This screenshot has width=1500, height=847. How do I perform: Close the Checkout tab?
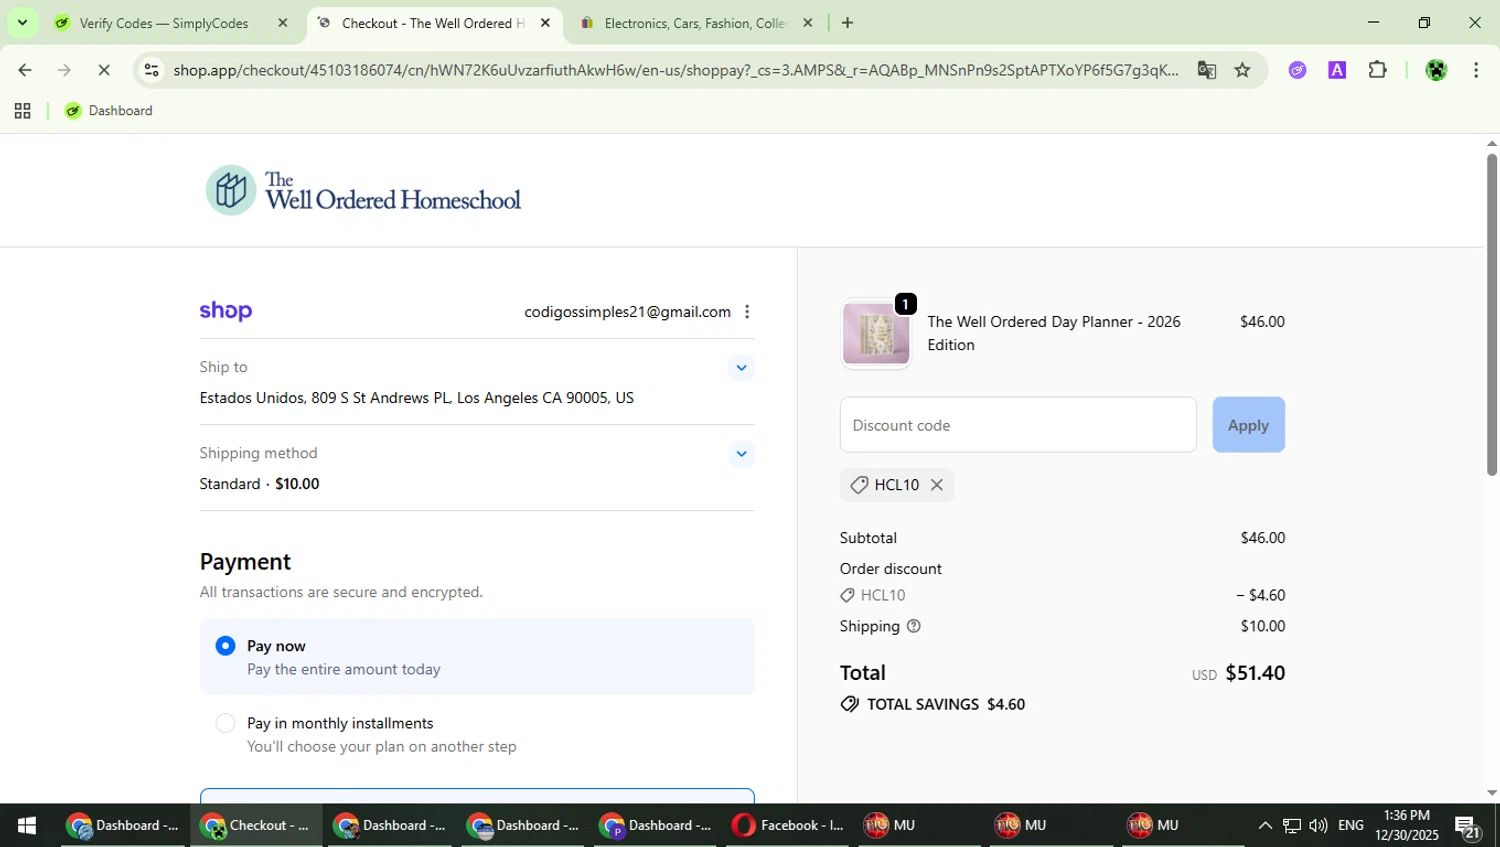coord(545,23)
